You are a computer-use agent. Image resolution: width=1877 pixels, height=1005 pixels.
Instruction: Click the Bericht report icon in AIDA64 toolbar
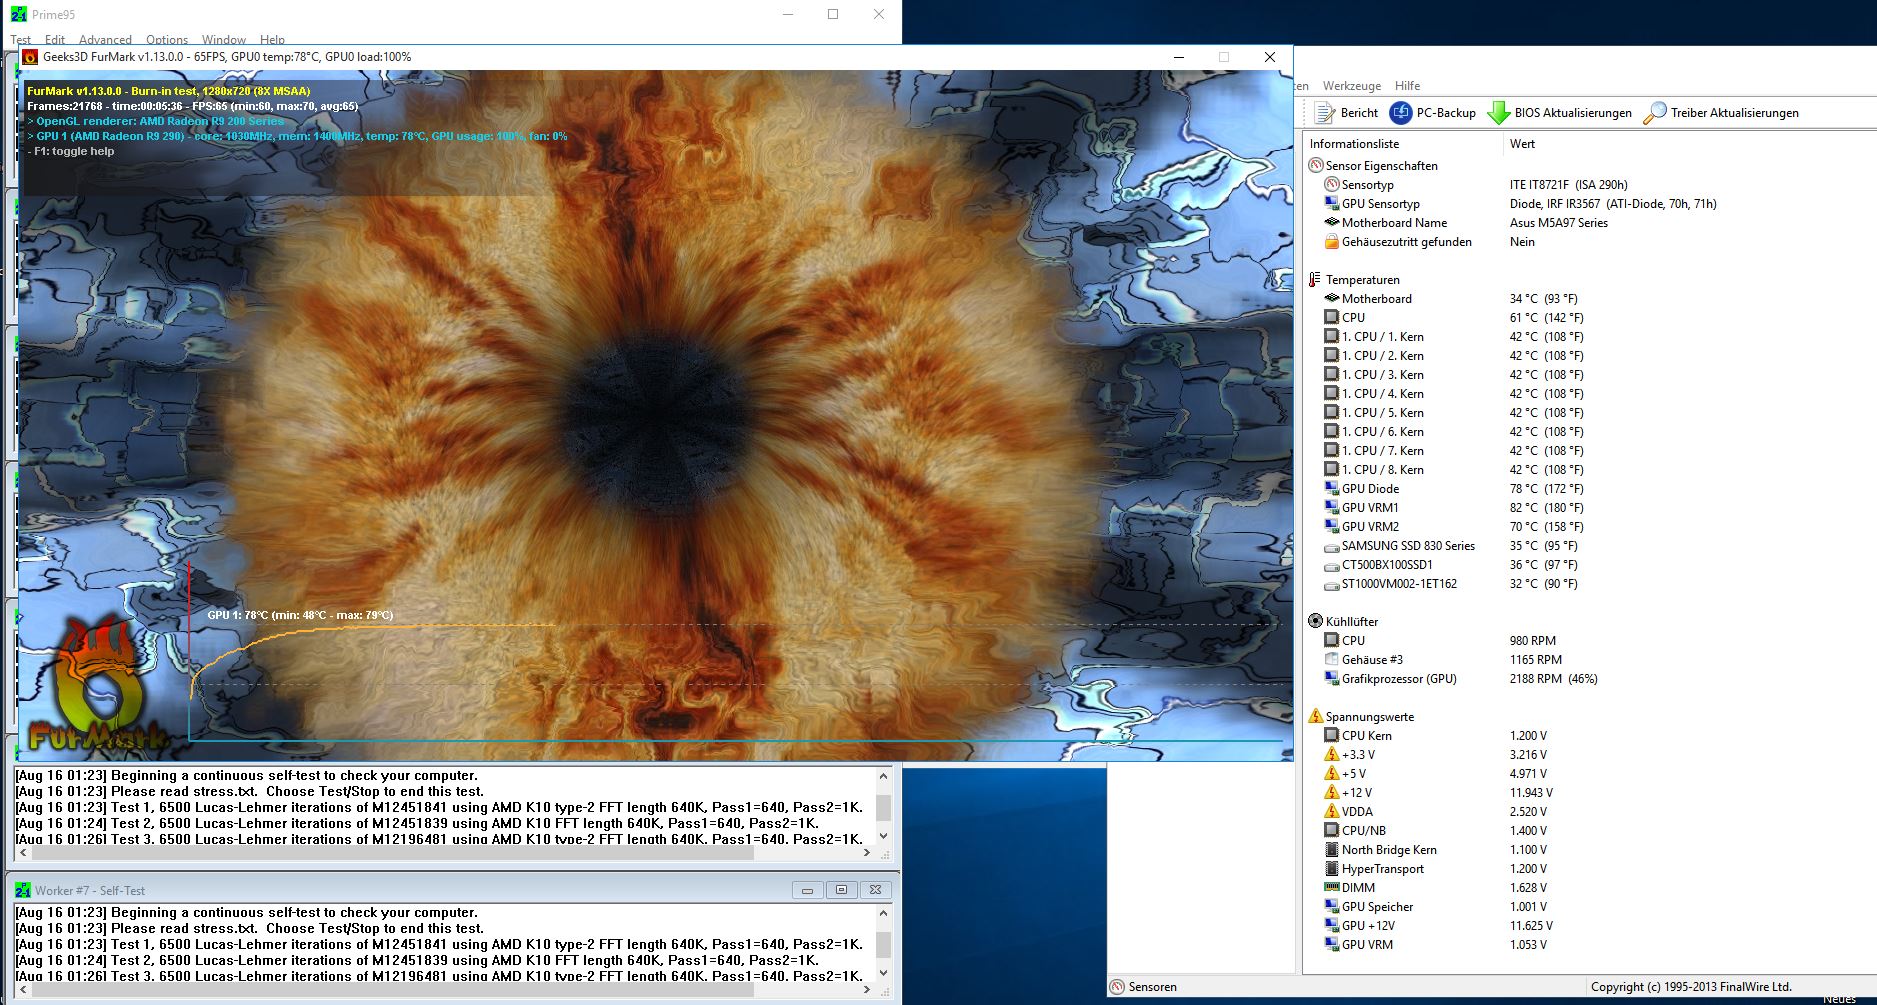pos(1325,113)
